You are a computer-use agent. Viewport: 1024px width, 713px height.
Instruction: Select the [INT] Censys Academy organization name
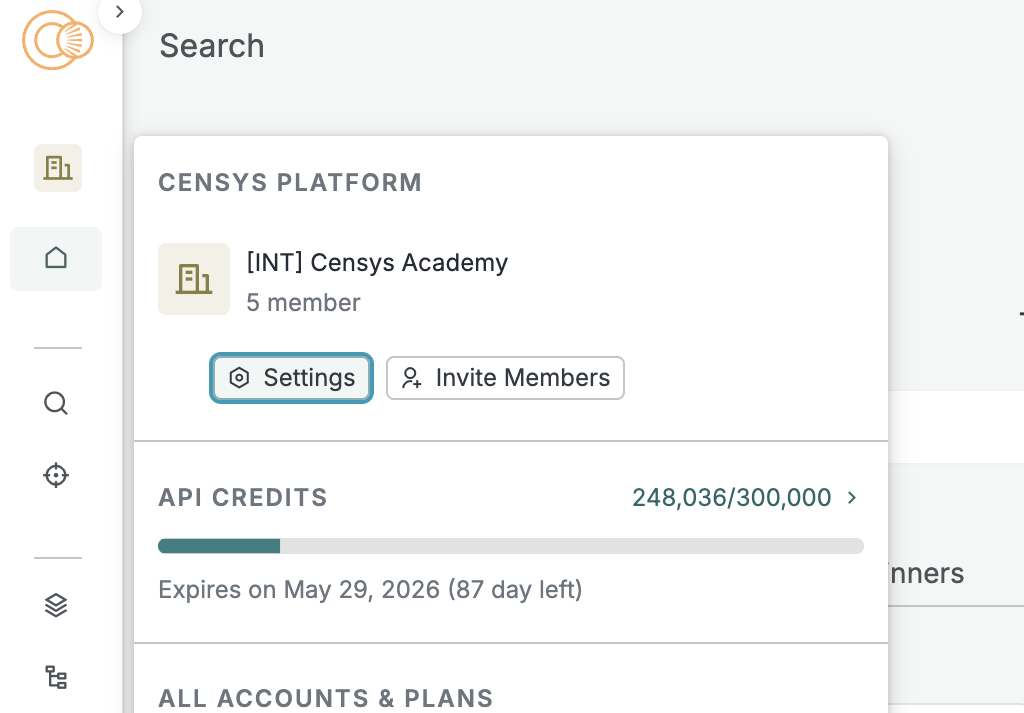coord(377,263)
